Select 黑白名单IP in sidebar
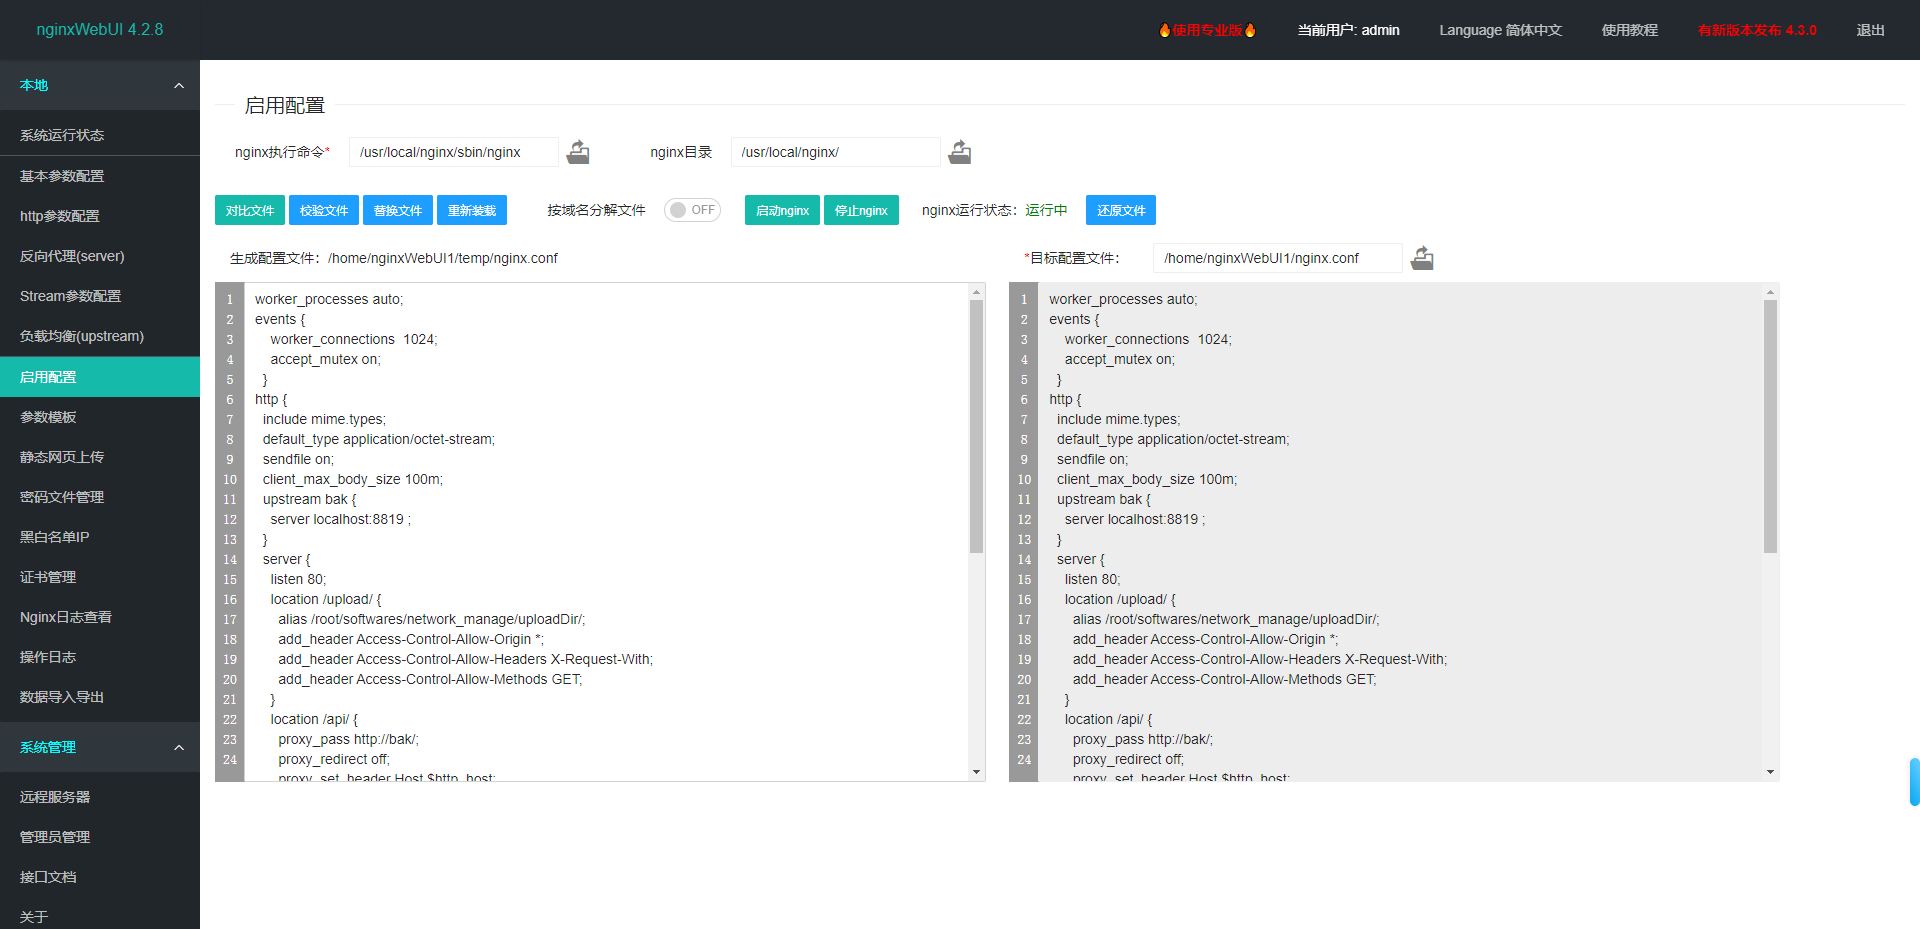 click(x=100, y=537)
